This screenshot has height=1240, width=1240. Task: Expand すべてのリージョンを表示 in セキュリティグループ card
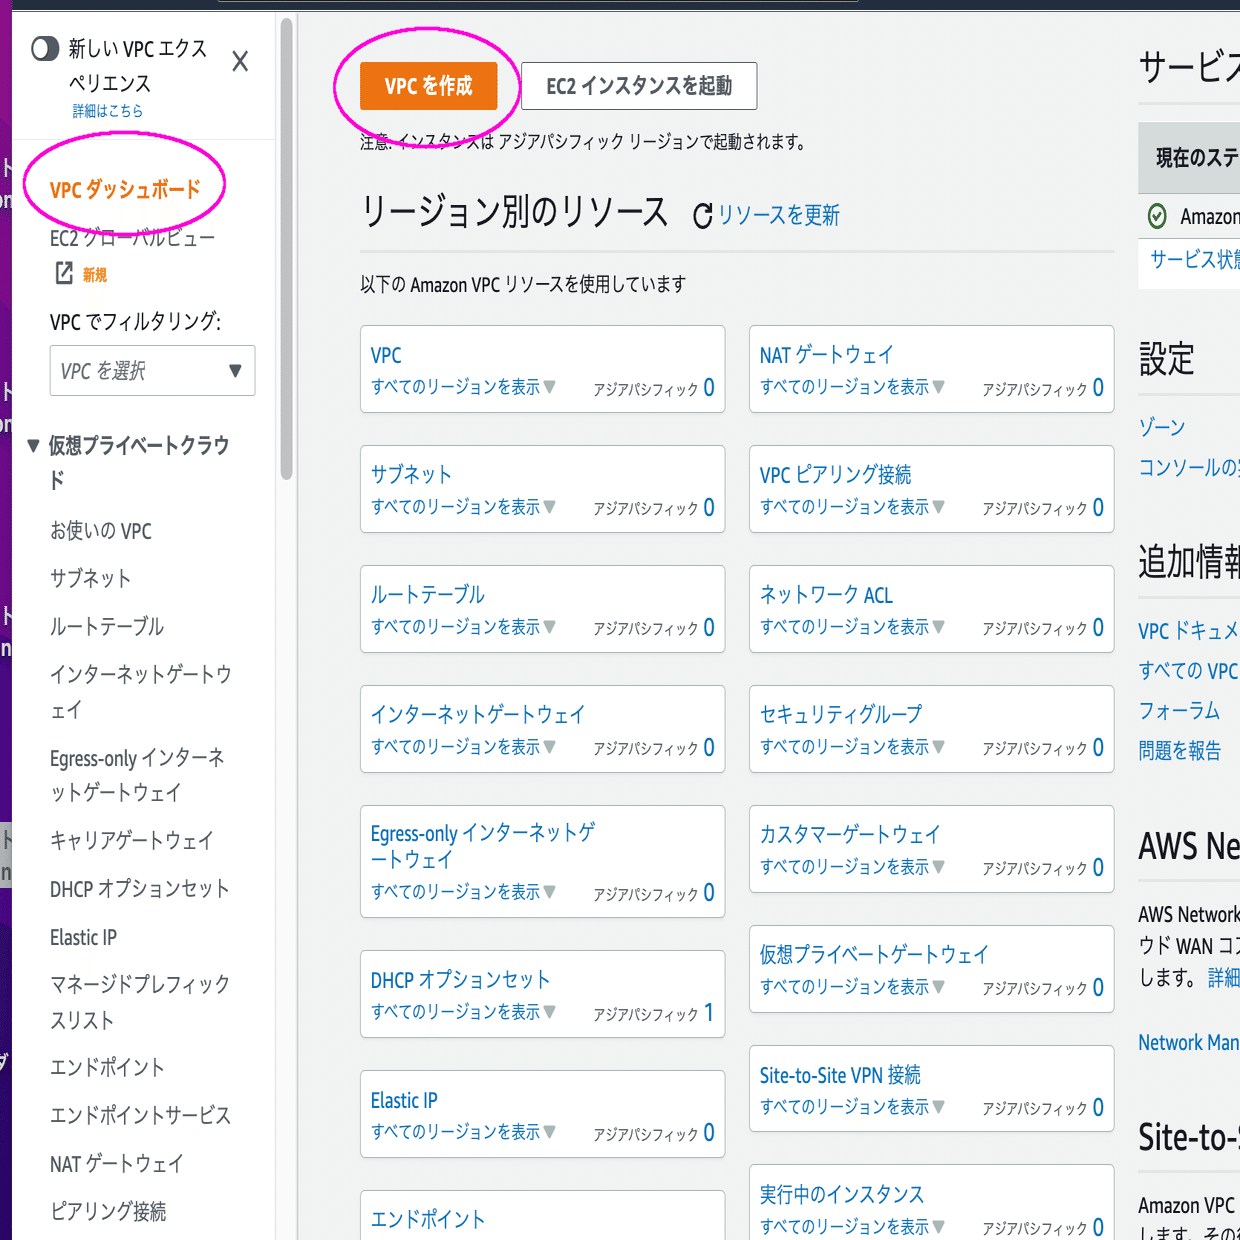[x=852, y=747]
